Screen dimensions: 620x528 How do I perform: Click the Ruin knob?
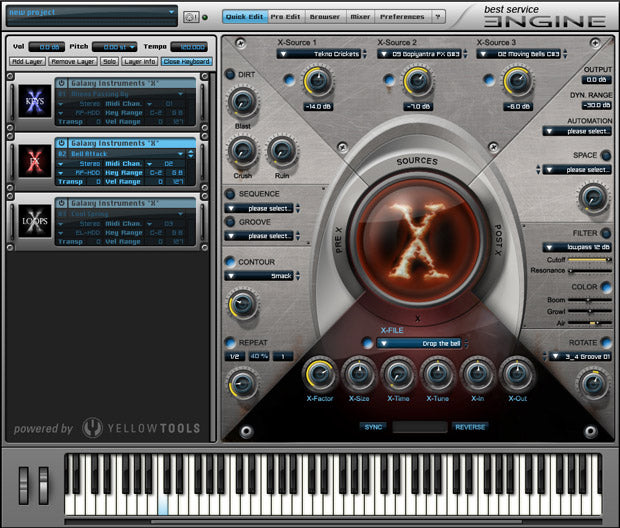282,151
